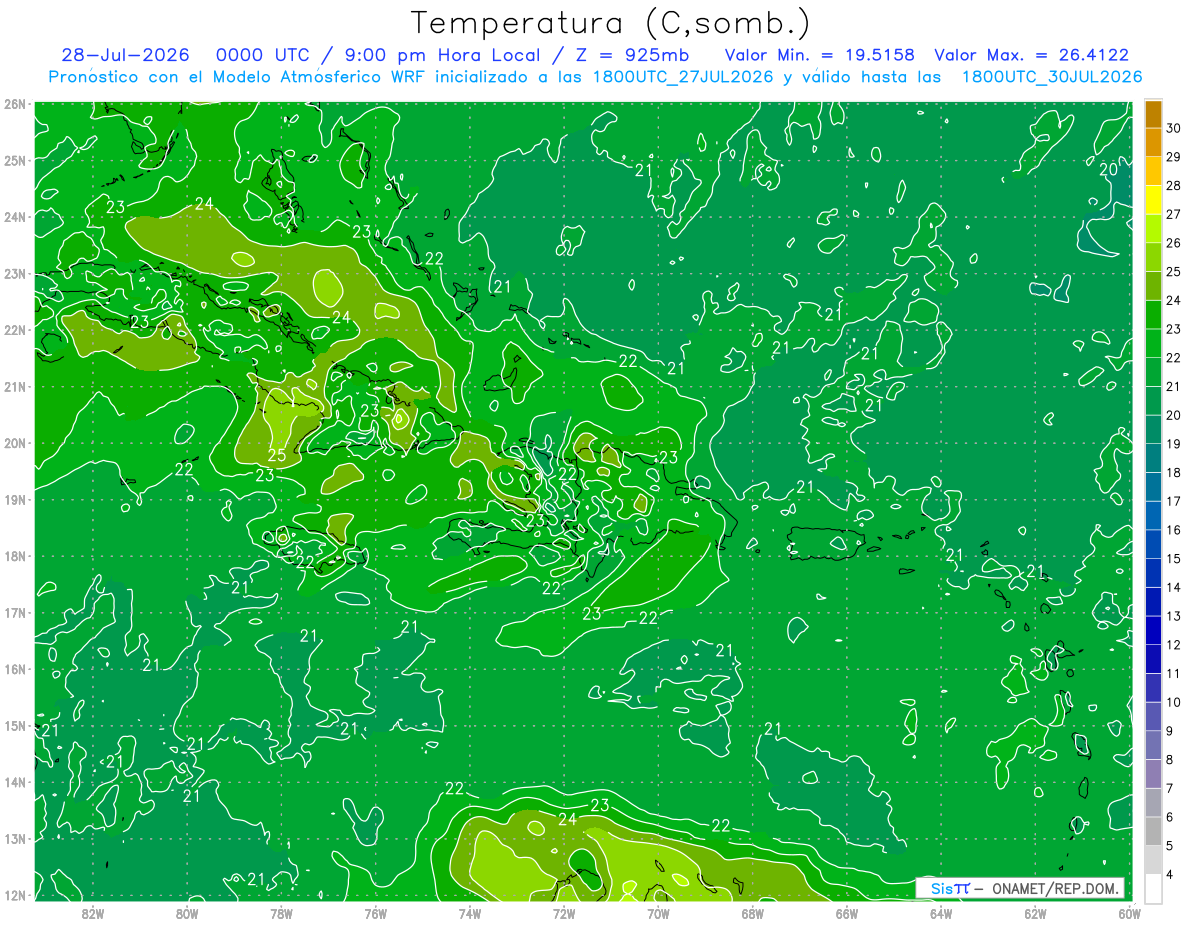Viewport: 1200px width, 927px height.
Task: Click the dark orange top legend segment
Action: pos(1153,114)
